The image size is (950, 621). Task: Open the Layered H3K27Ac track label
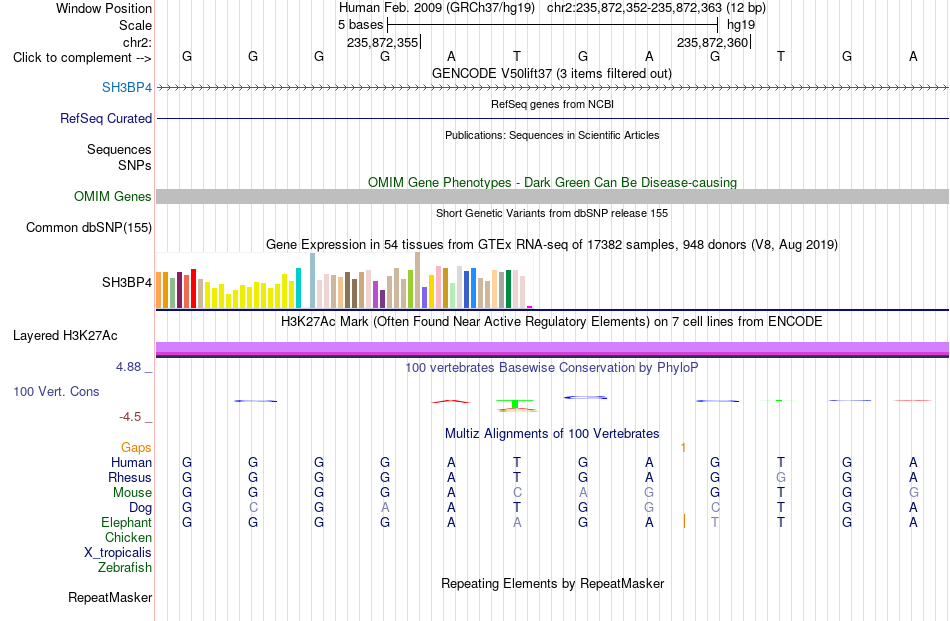coord(65,336)
